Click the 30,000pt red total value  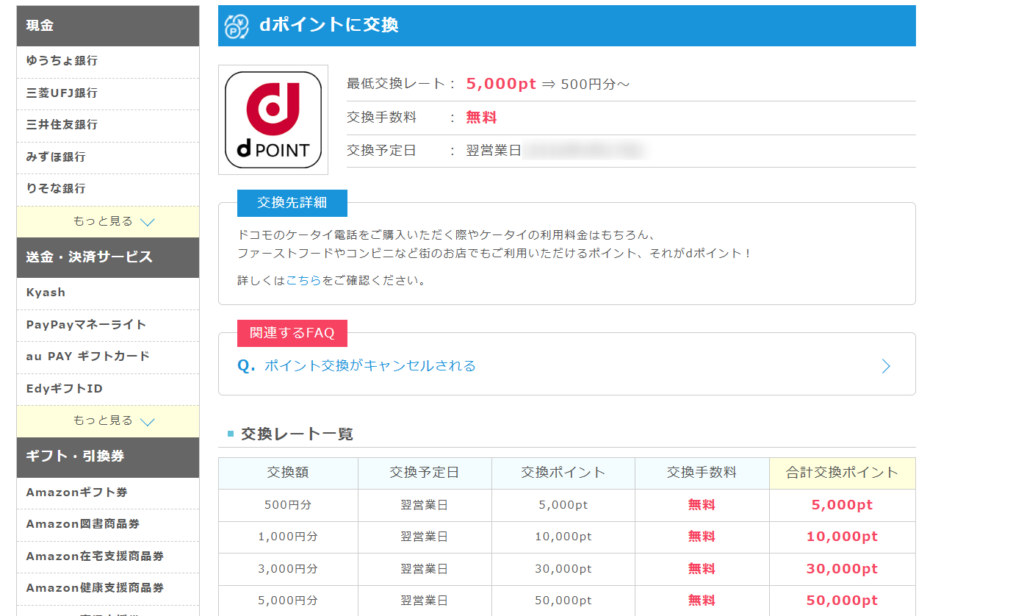point(842,569)
